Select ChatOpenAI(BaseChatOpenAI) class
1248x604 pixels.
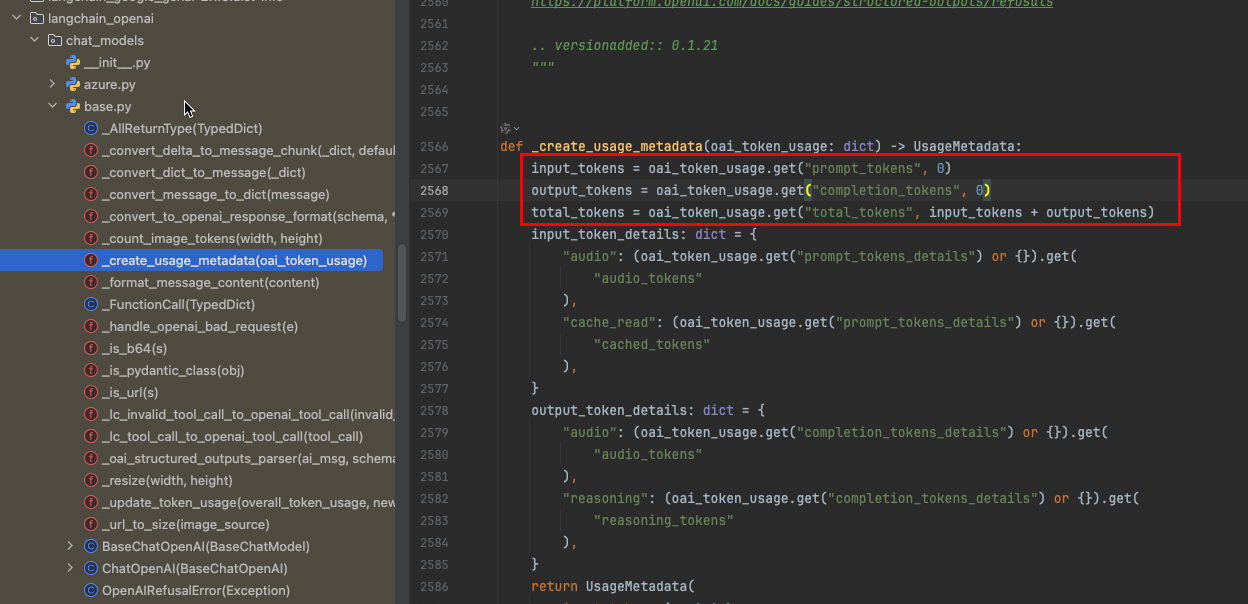coord(195,568)
